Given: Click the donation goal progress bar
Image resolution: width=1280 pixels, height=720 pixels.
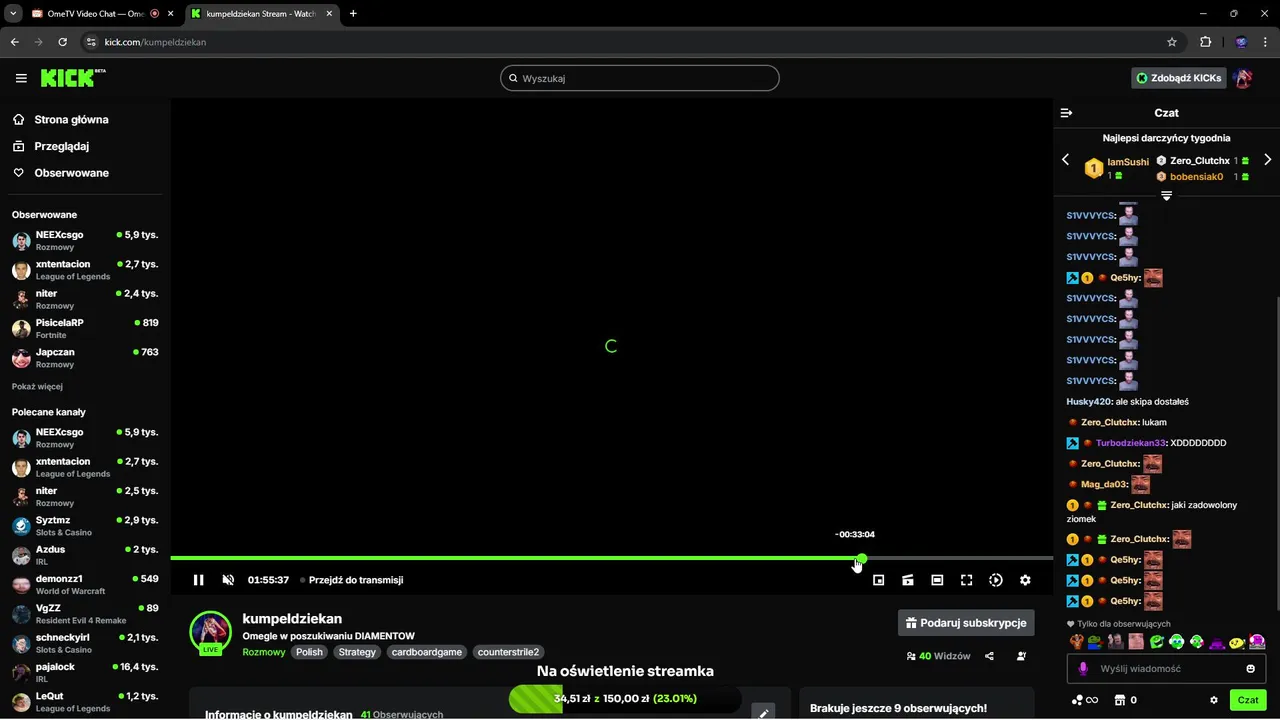Looking at the screenshot, I should [625, 698].
